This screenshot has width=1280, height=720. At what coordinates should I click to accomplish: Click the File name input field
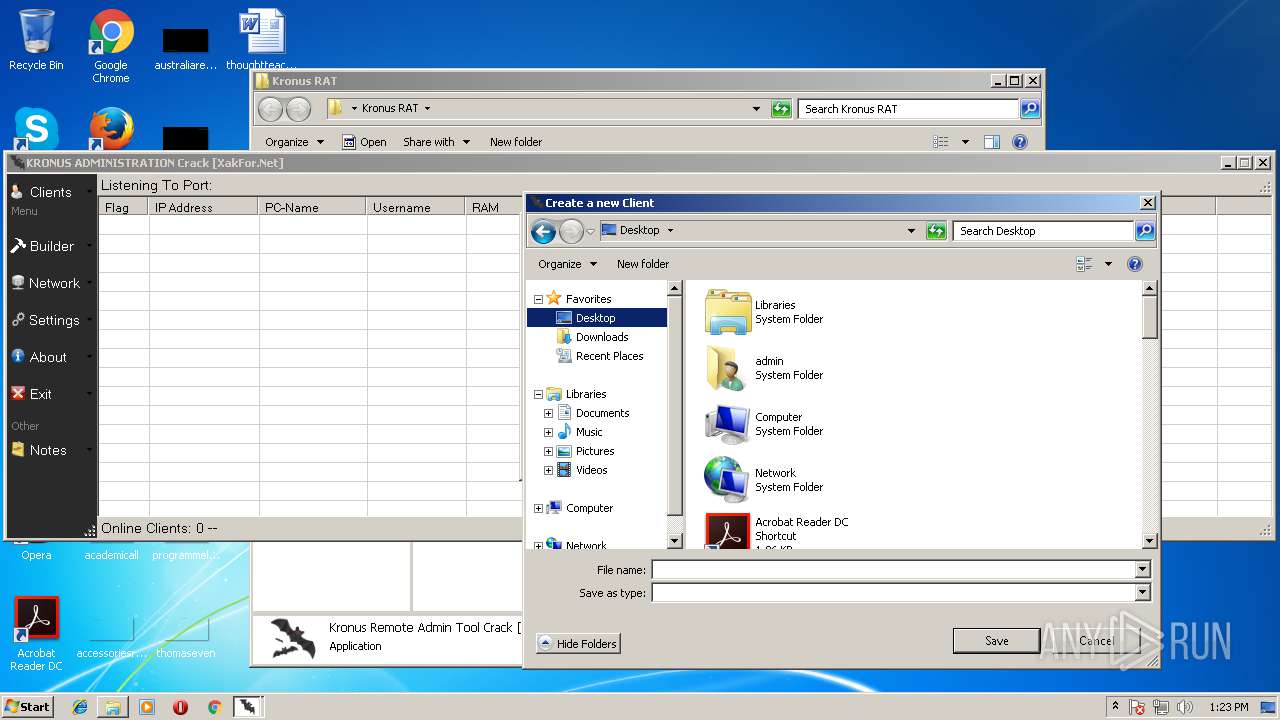click(893, 569)
